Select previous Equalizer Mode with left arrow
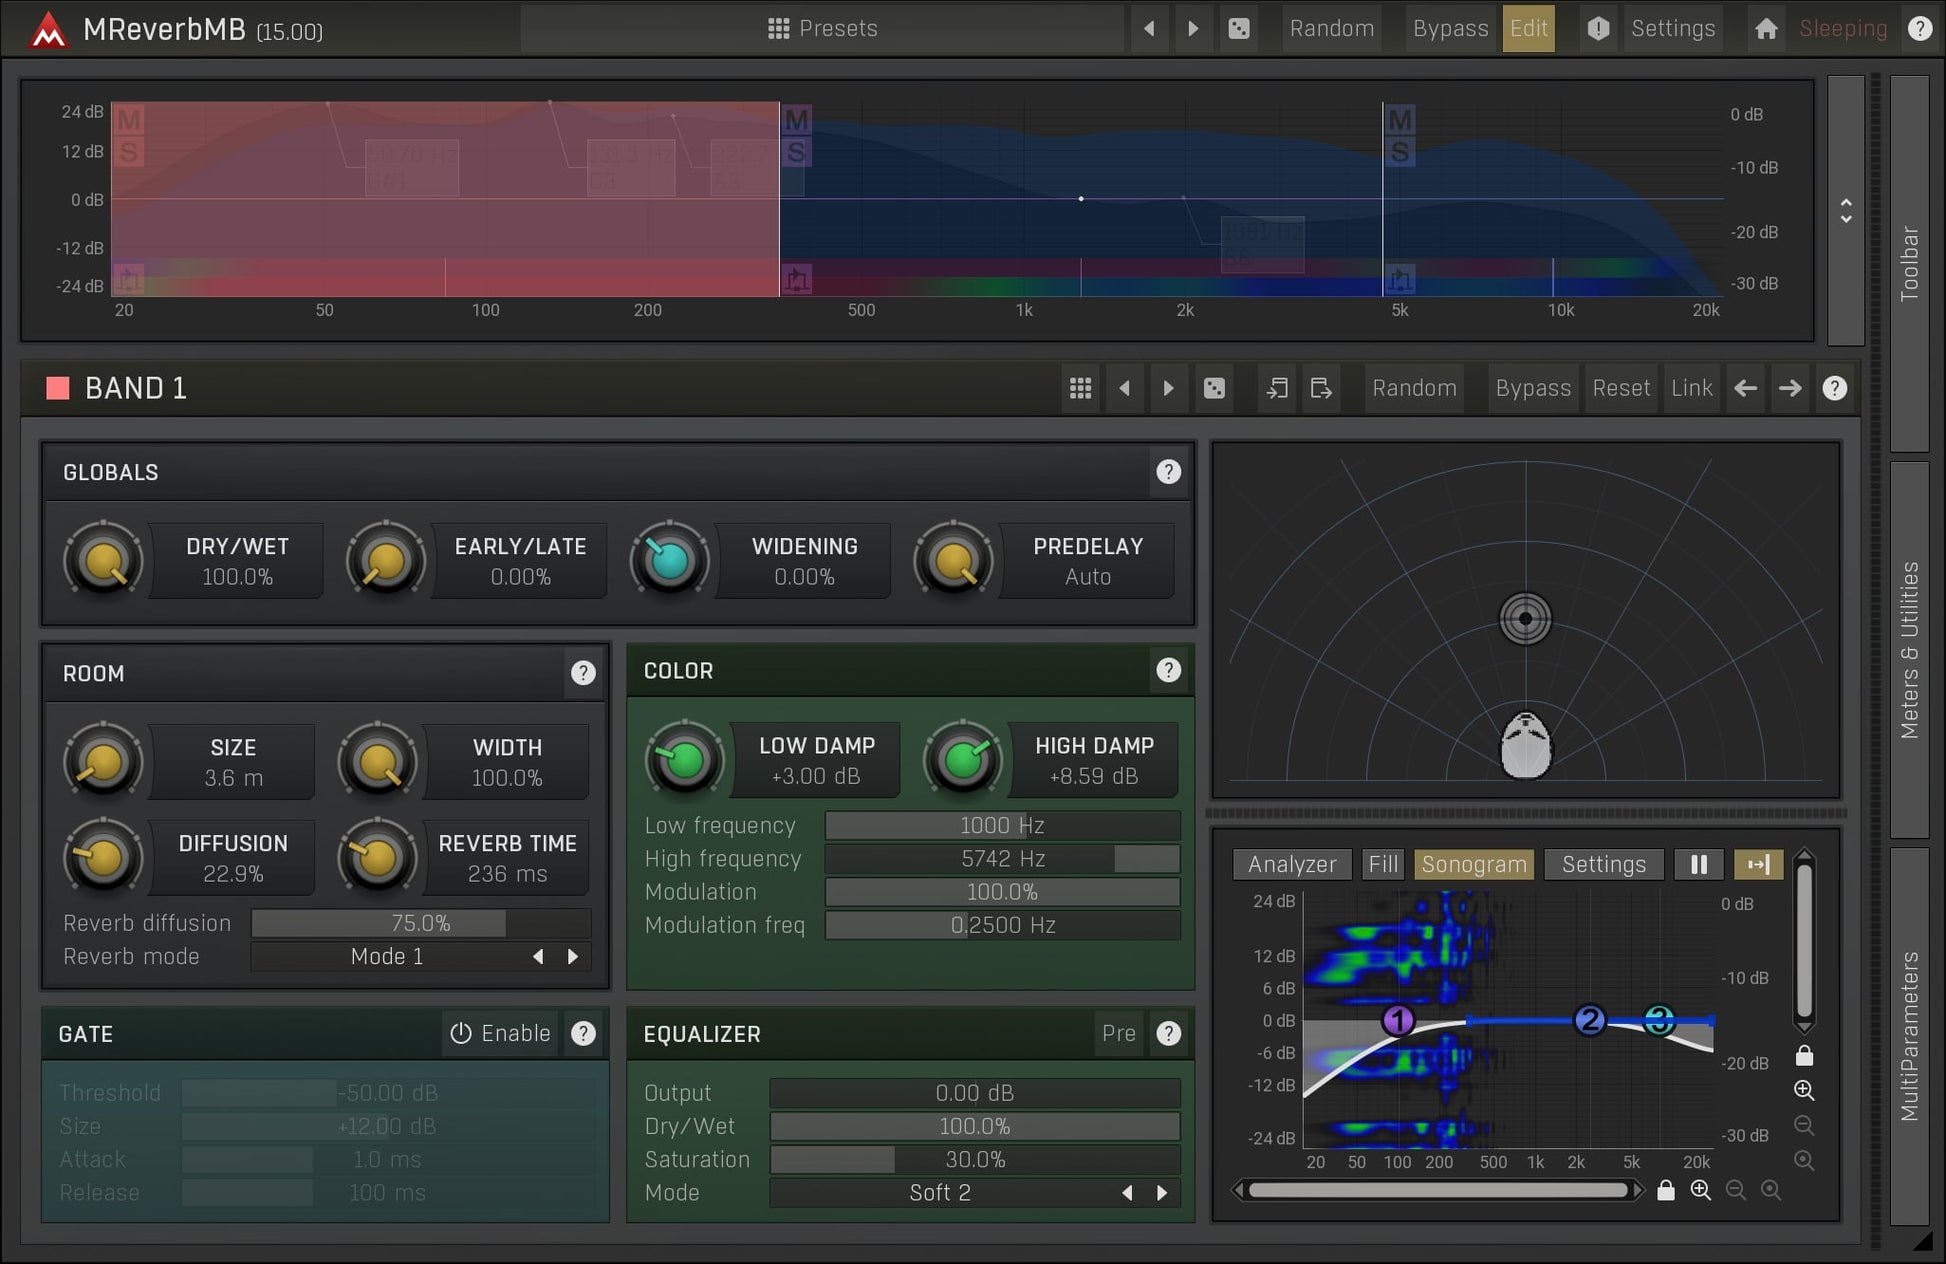This screenshot has width=1946, height=1264. (x=1127, y=1193)
